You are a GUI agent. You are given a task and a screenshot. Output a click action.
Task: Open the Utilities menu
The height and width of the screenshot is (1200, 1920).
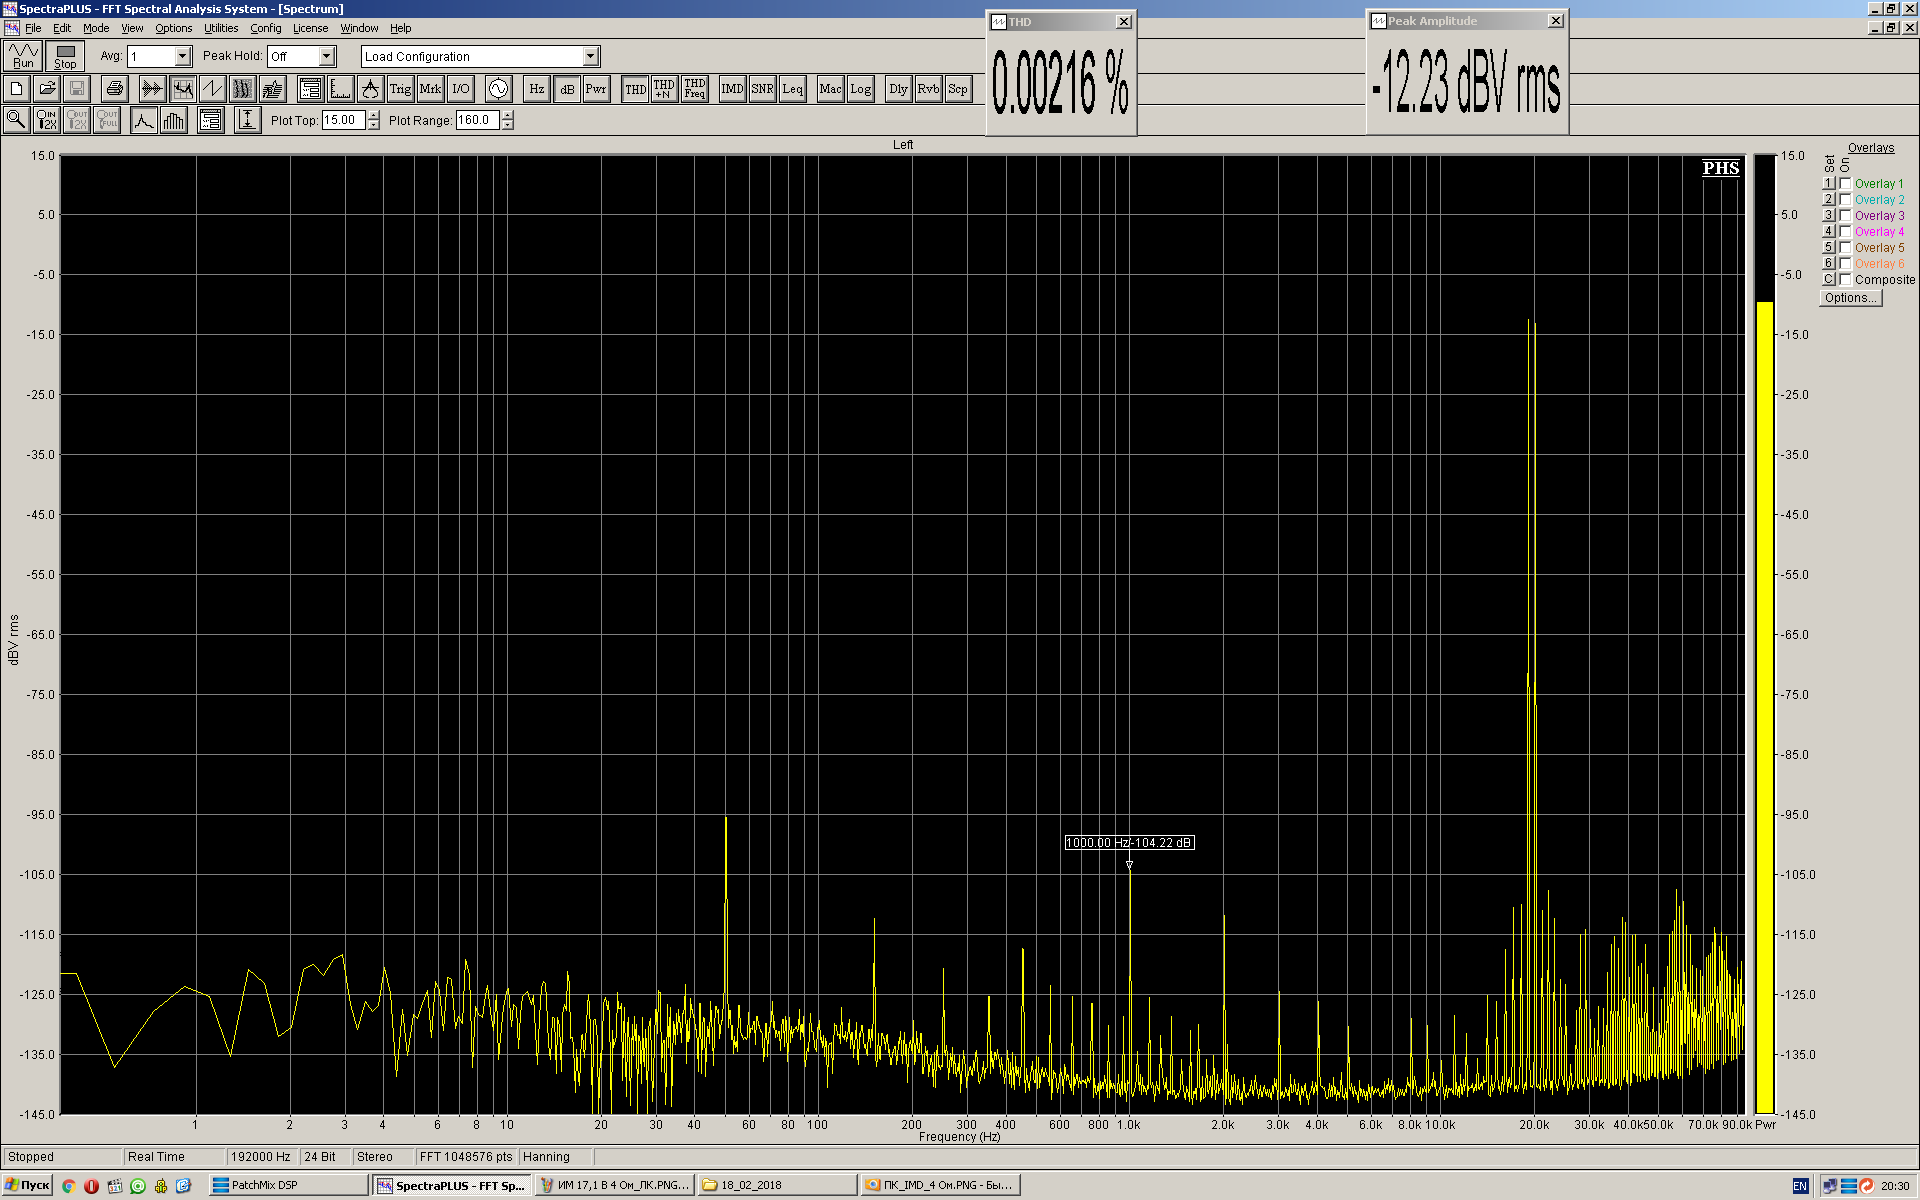[x=221, y=28]
